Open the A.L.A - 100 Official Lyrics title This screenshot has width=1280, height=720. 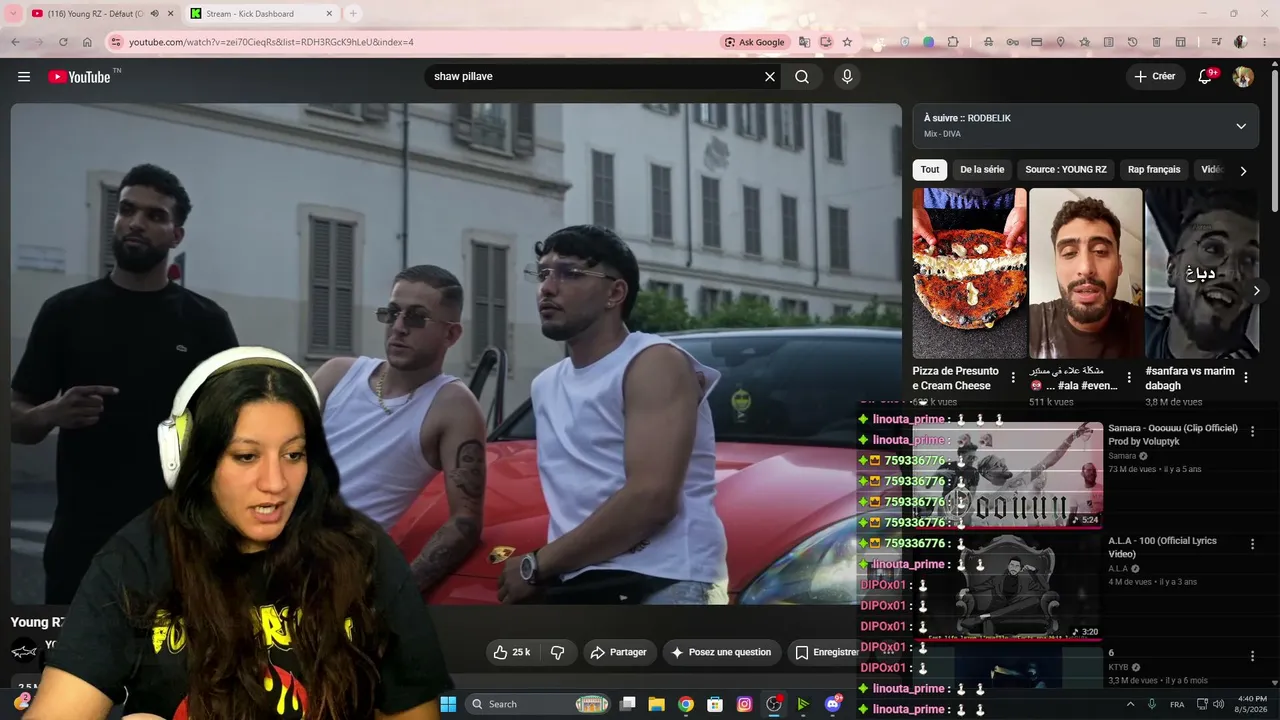(x=1163, y=547)
